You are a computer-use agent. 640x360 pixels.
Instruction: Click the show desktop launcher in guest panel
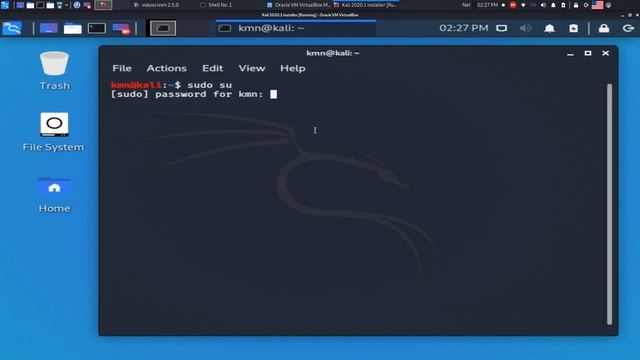49,28
